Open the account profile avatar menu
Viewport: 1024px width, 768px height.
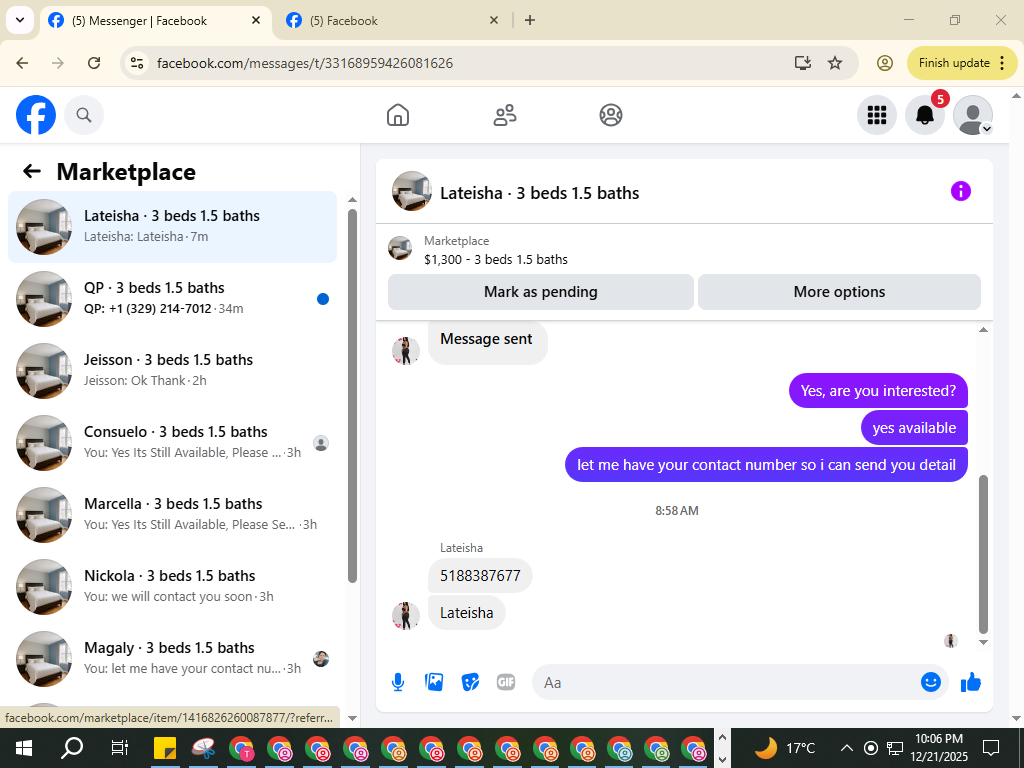973,115
